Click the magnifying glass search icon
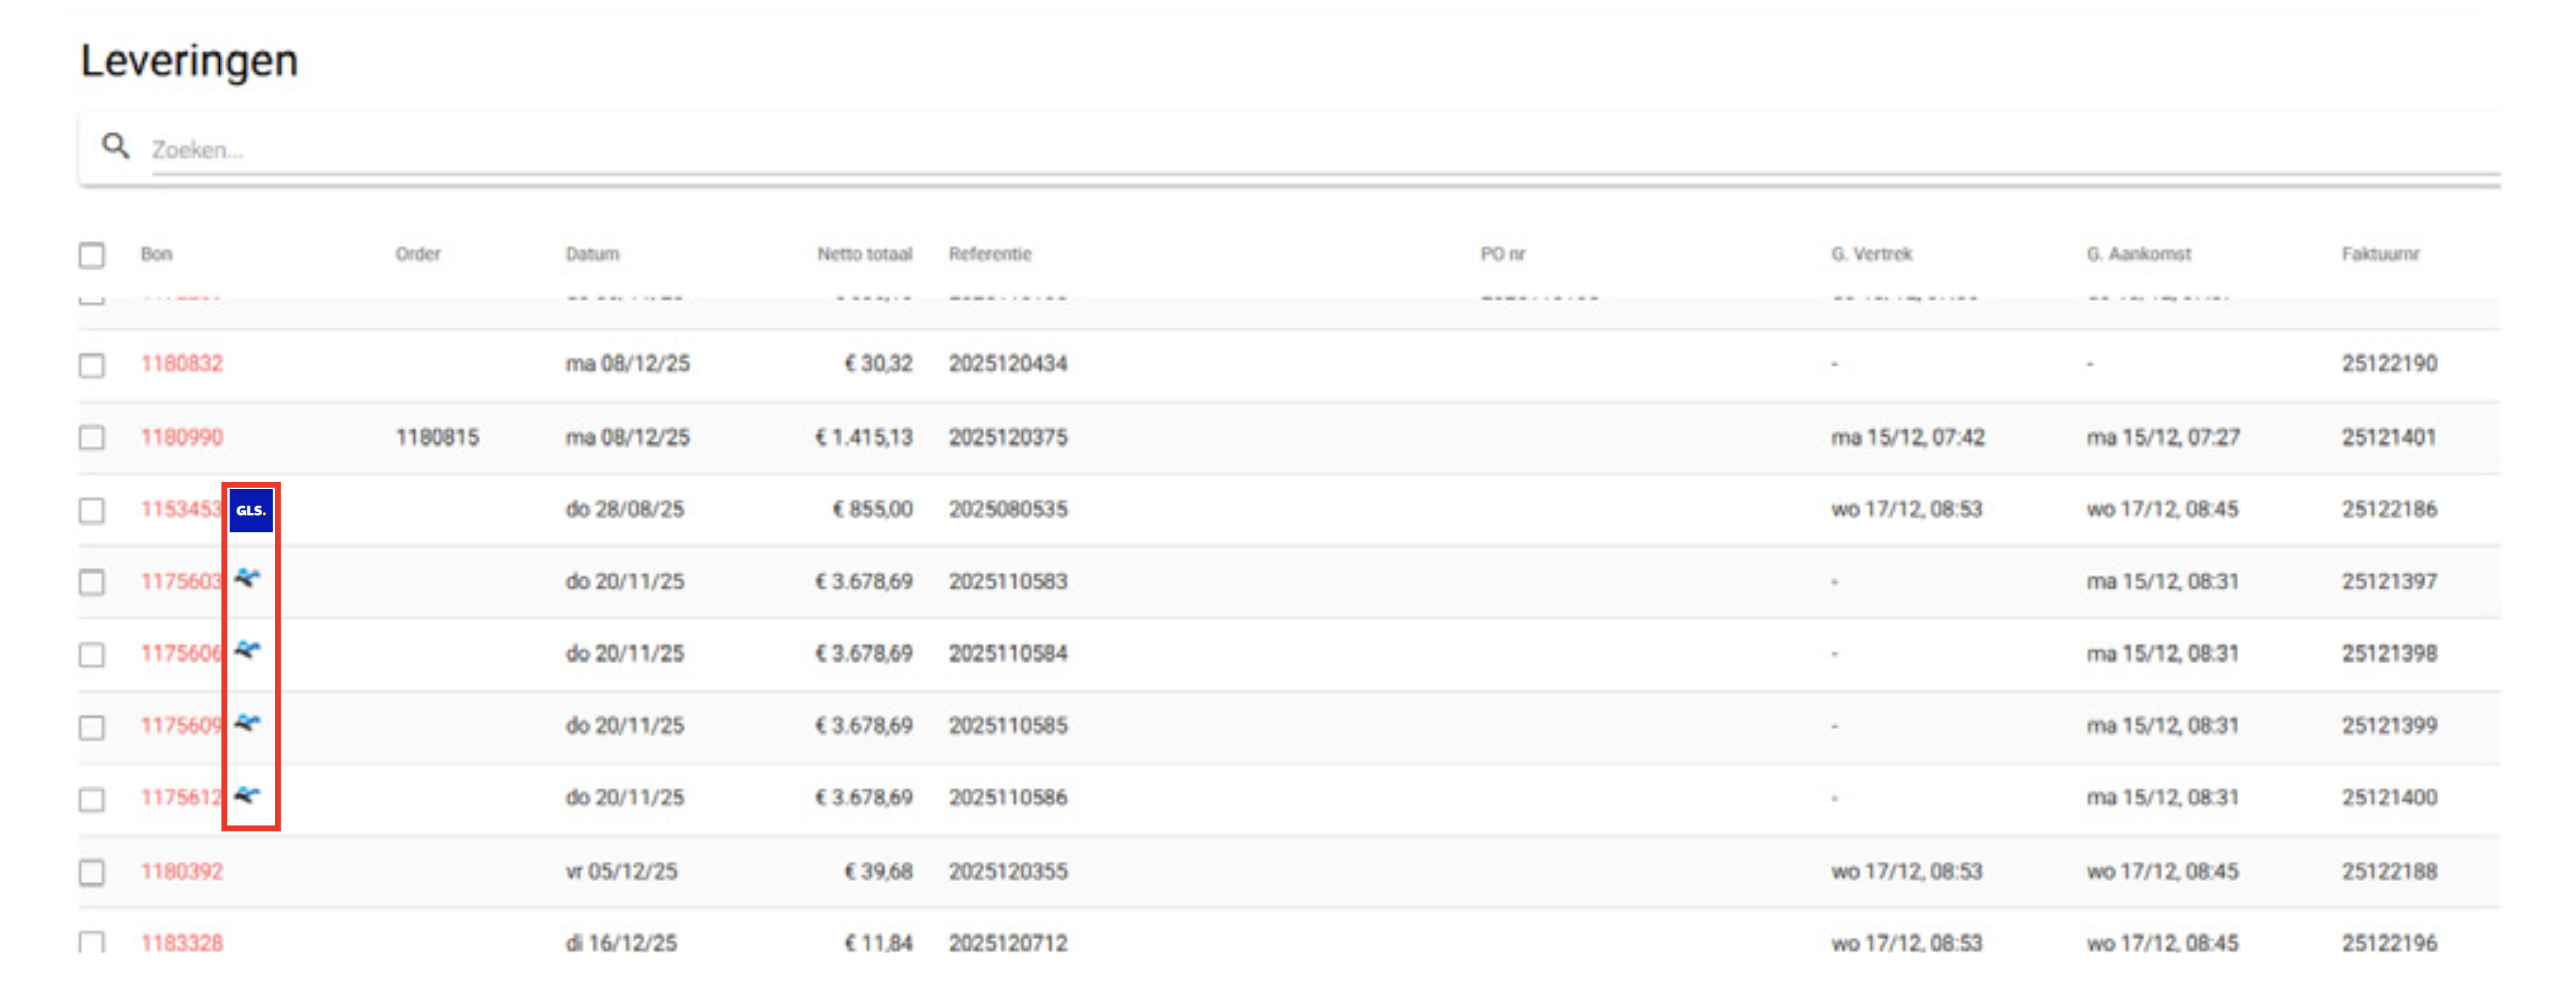Viewport: 2560px width, 989px height. tap(116, 147)
